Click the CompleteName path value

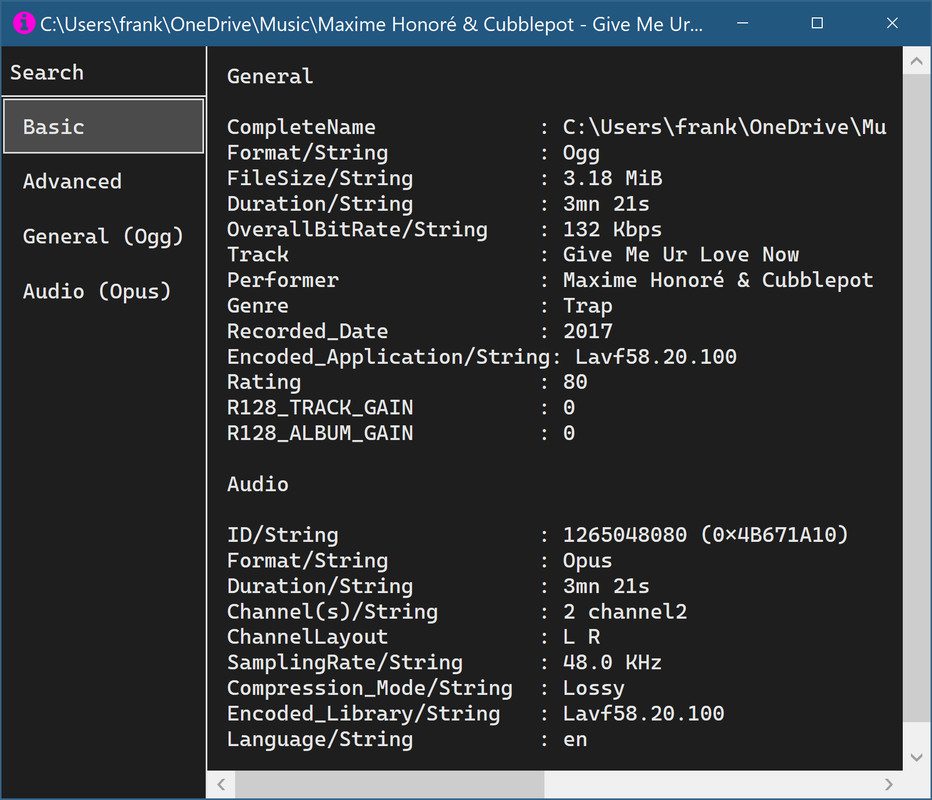click(725, 127)
